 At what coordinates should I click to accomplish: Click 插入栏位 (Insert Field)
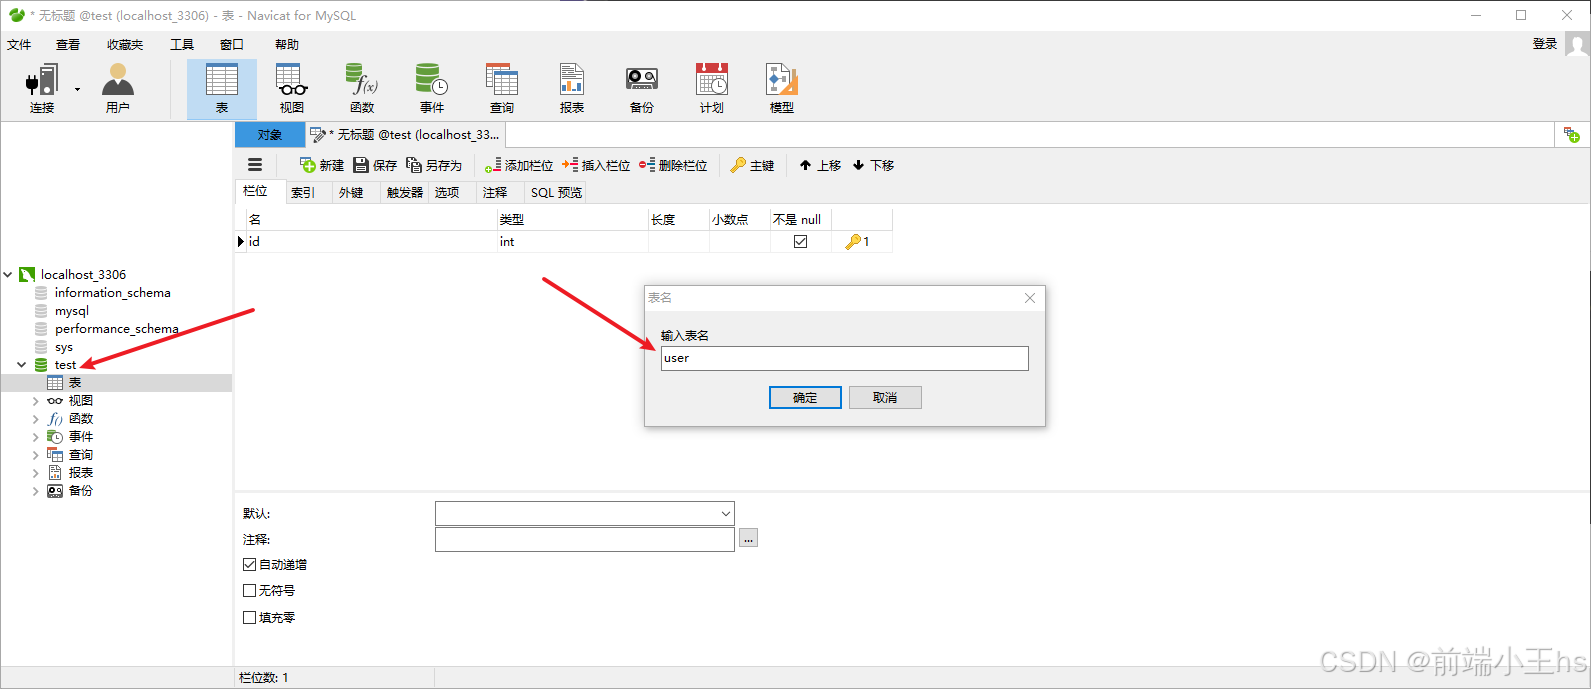coord(596,165)
